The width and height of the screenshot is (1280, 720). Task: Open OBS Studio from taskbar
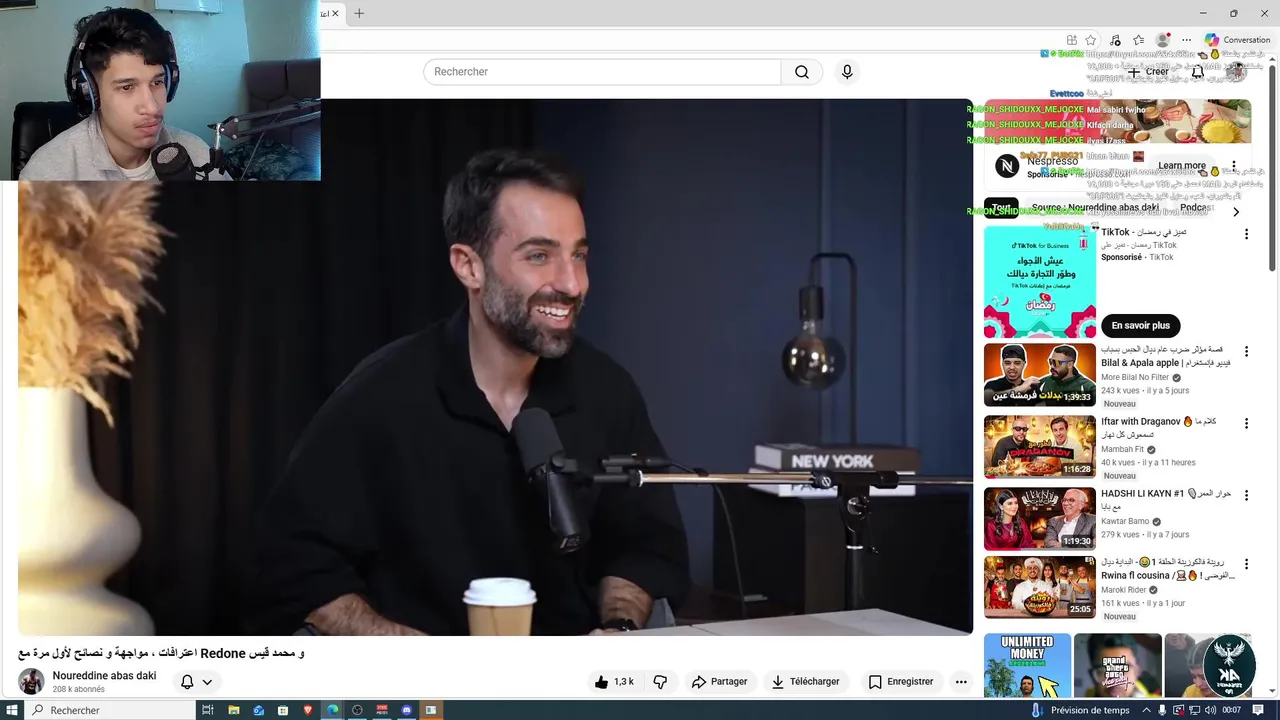tap(357, 710)
